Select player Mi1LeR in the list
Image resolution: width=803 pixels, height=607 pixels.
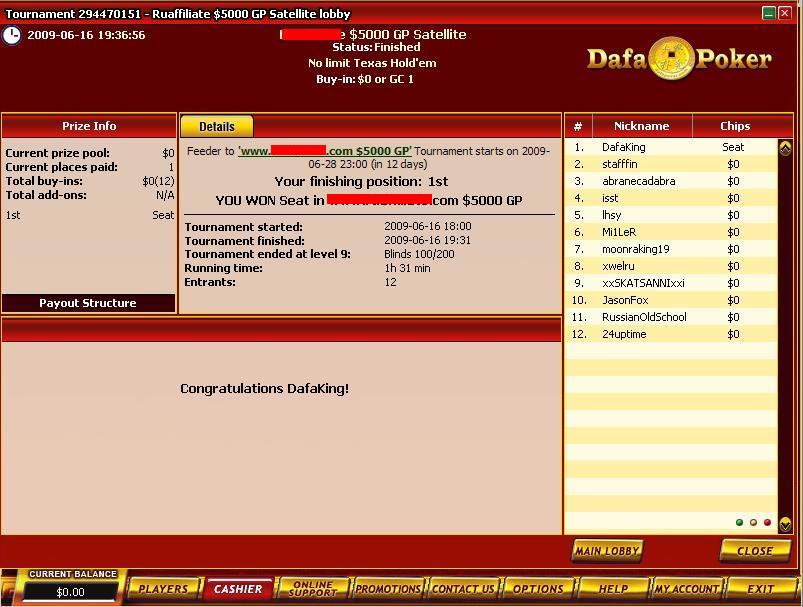(671, 233)
